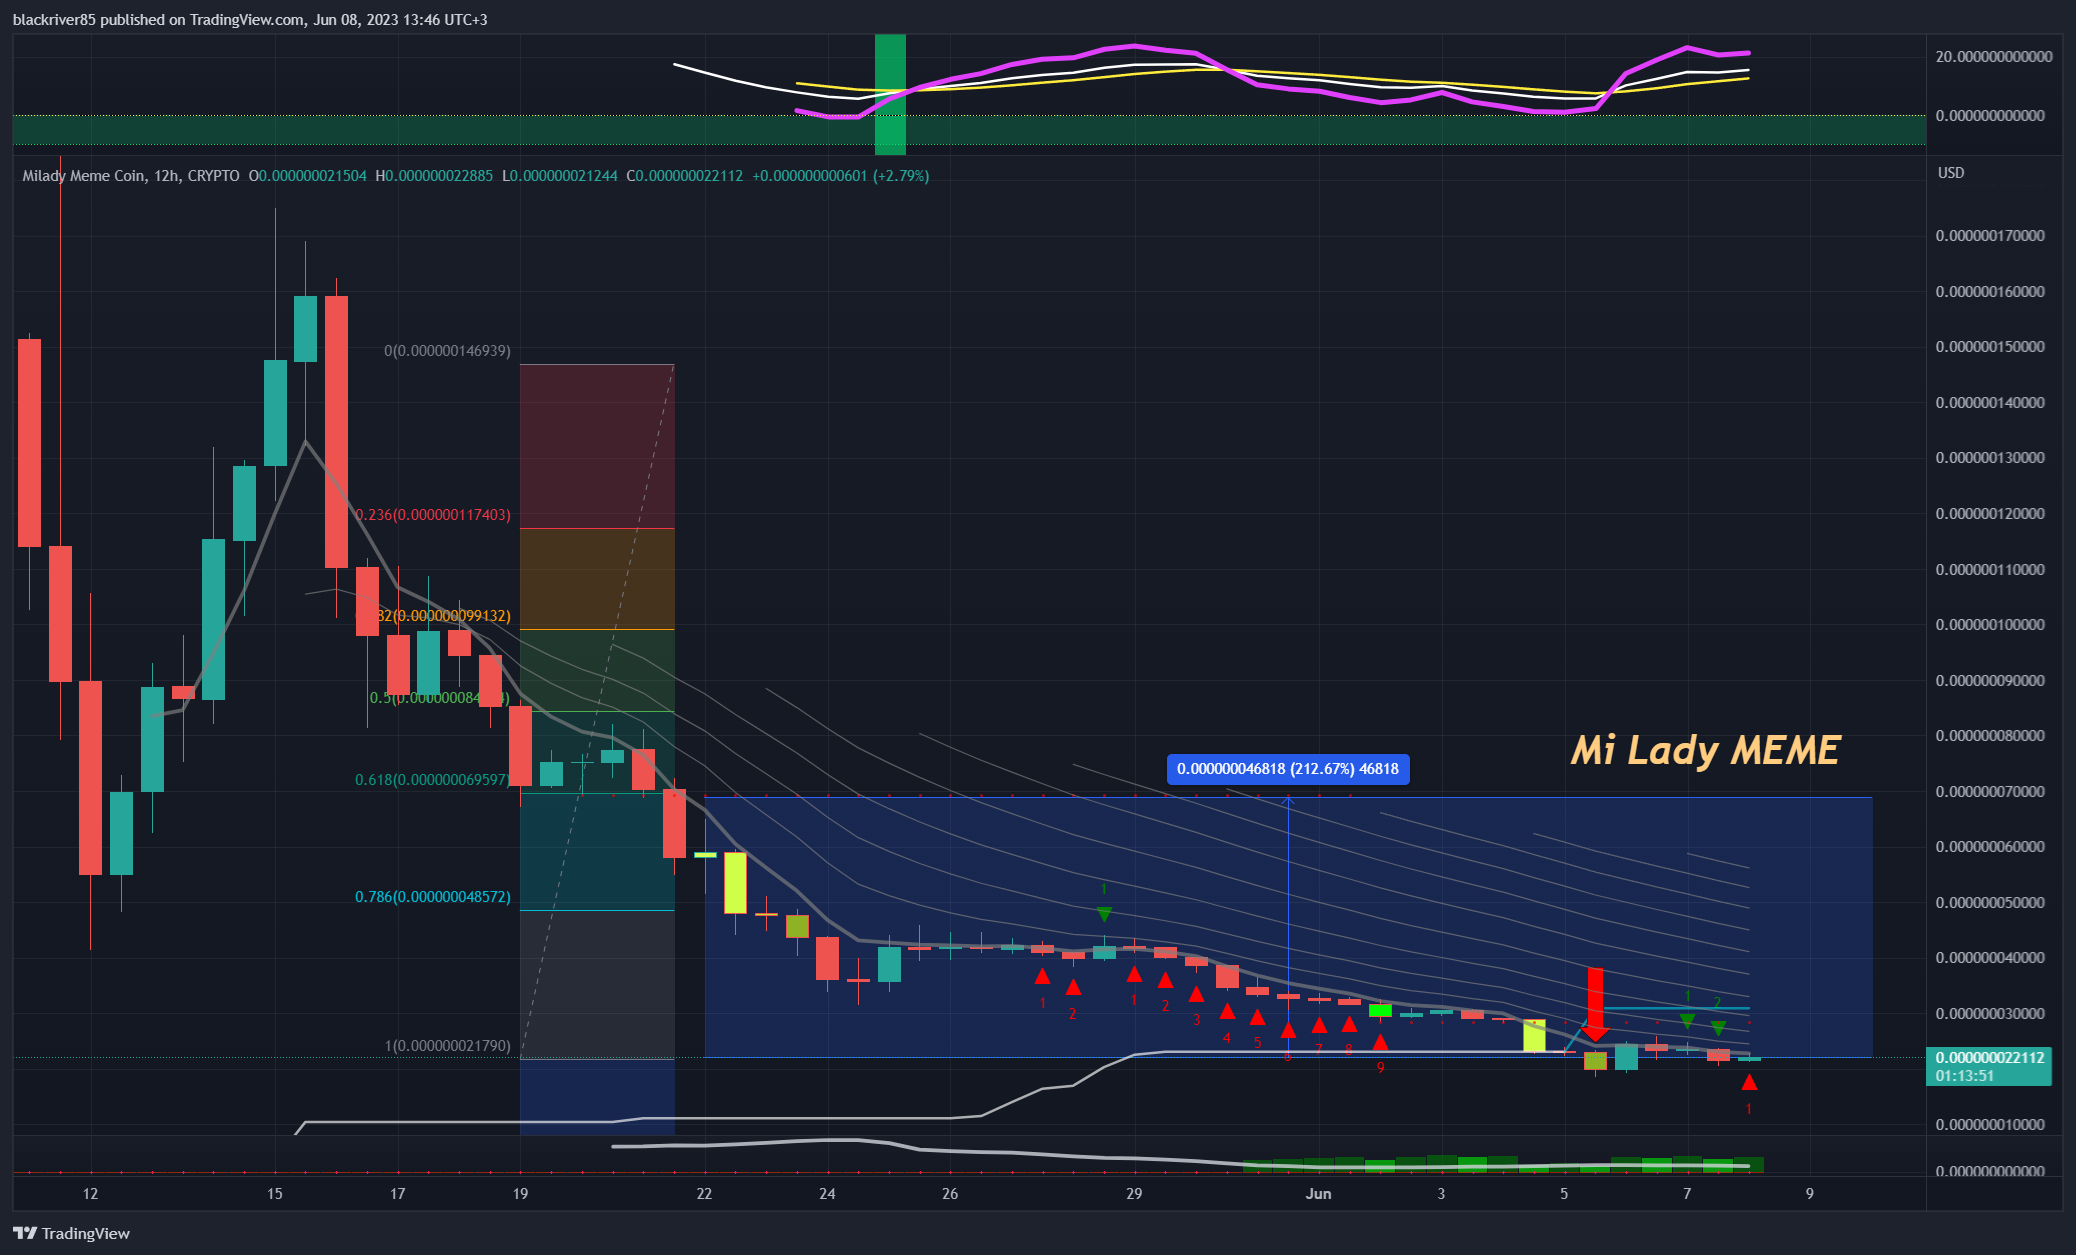Click the USD currency label
Viewport: 2076px width, 1255px height.
[1951, 173]
